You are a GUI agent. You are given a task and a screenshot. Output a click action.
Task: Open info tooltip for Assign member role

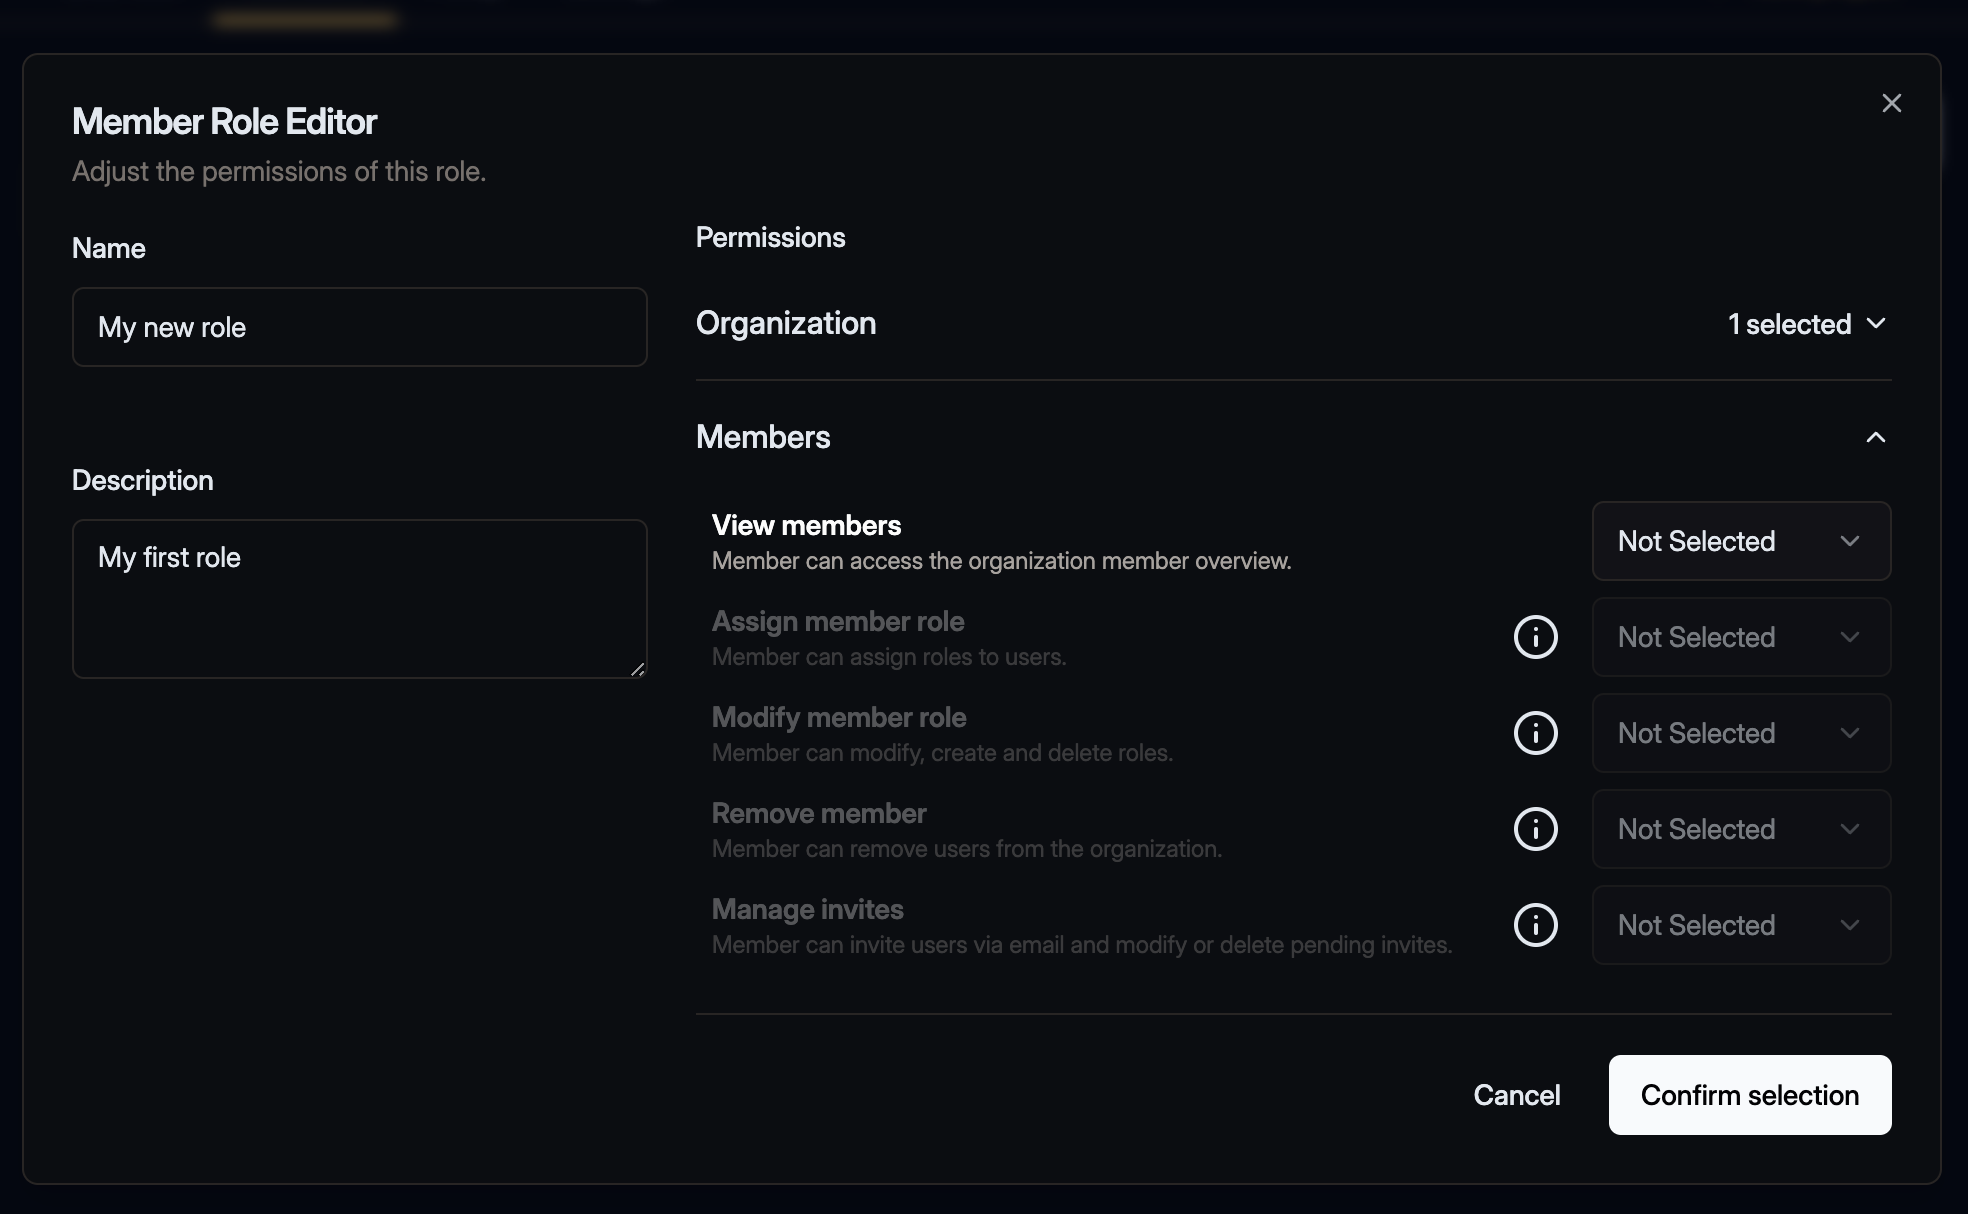click(1536, 637)
